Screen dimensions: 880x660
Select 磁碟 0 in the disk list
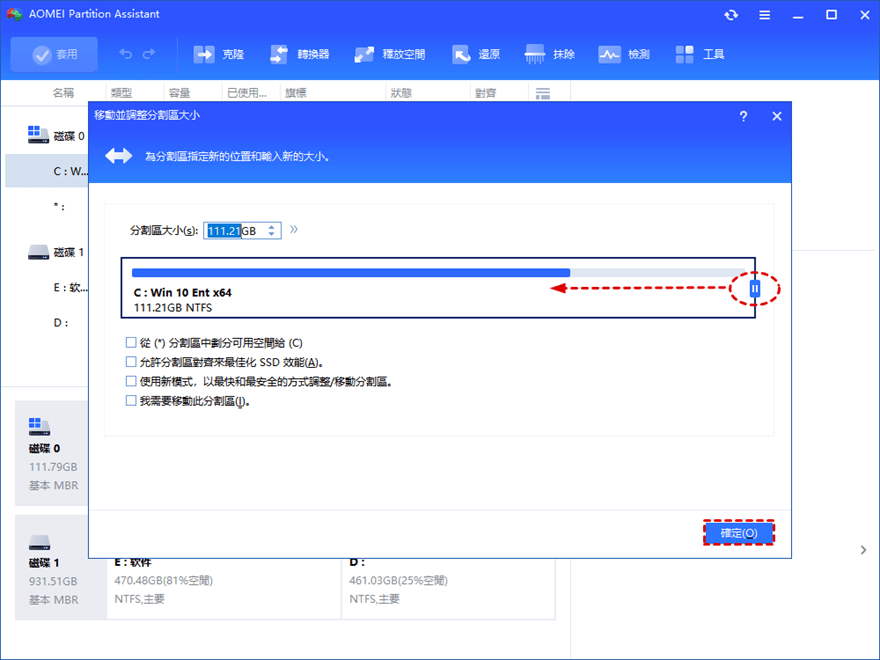tap(56, 136)
